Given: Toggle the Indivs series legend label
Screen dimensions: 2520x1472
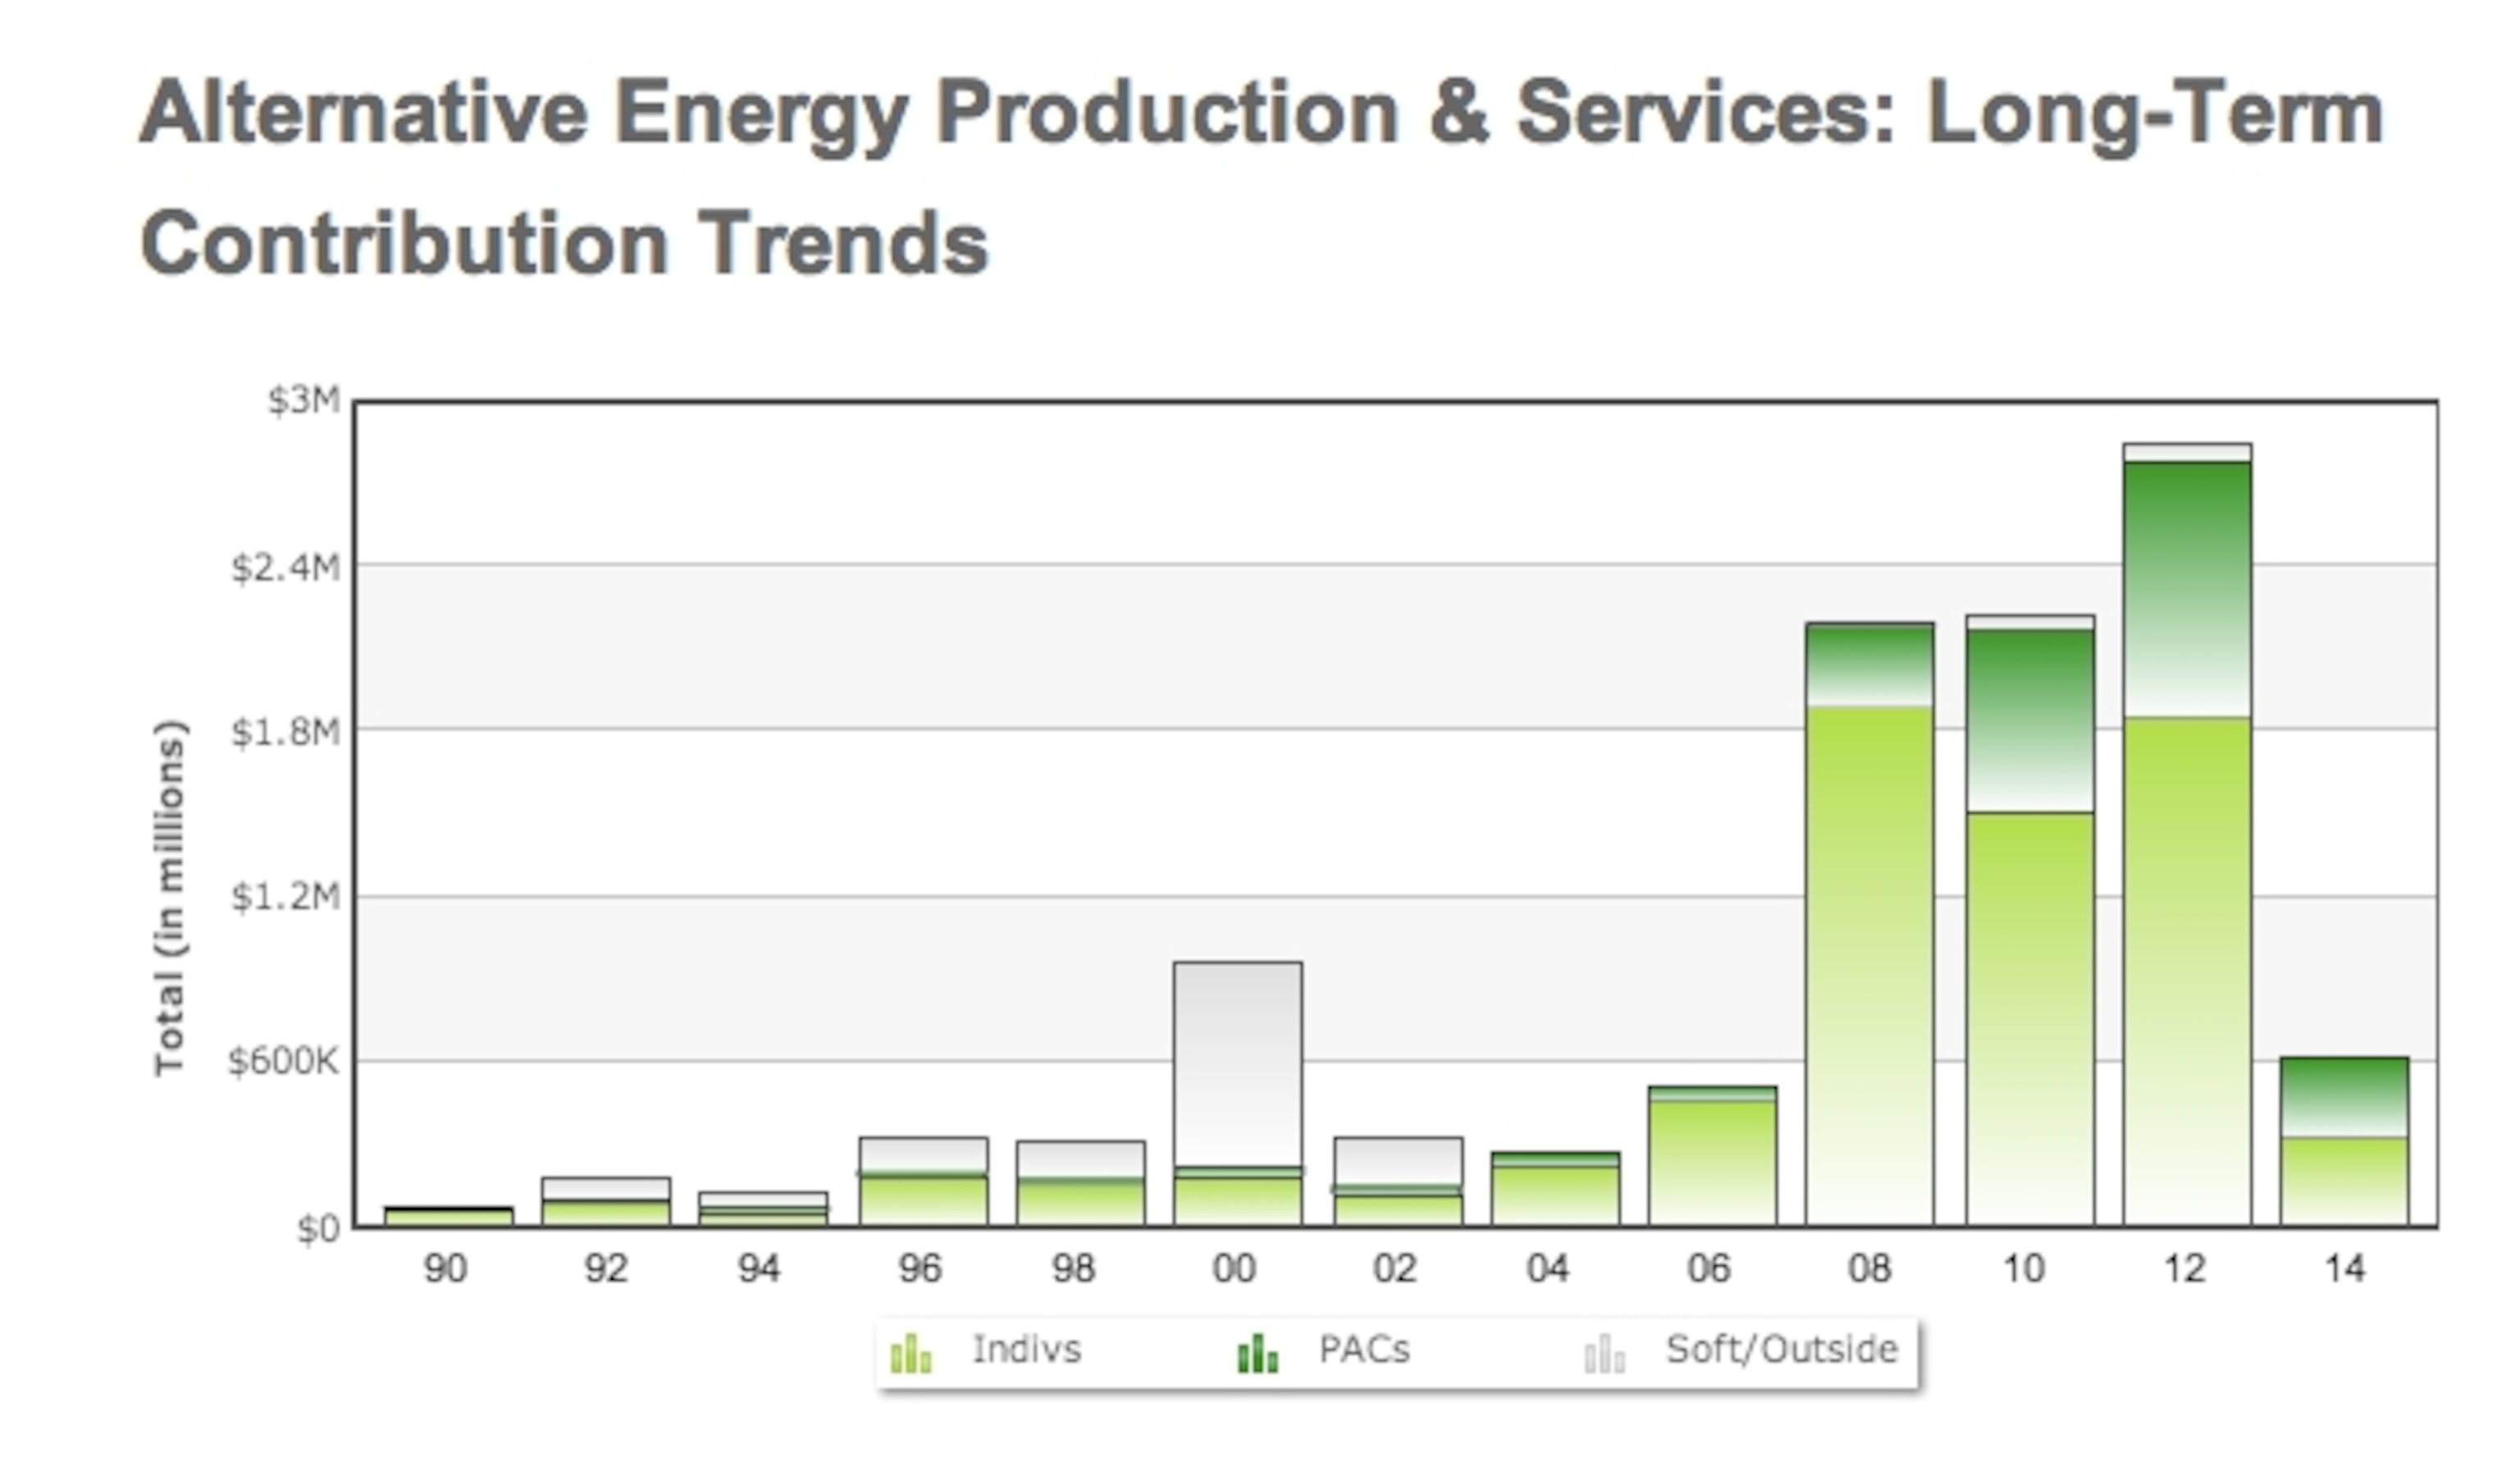Looking at the screenshot, I should click(1027, 1350).
